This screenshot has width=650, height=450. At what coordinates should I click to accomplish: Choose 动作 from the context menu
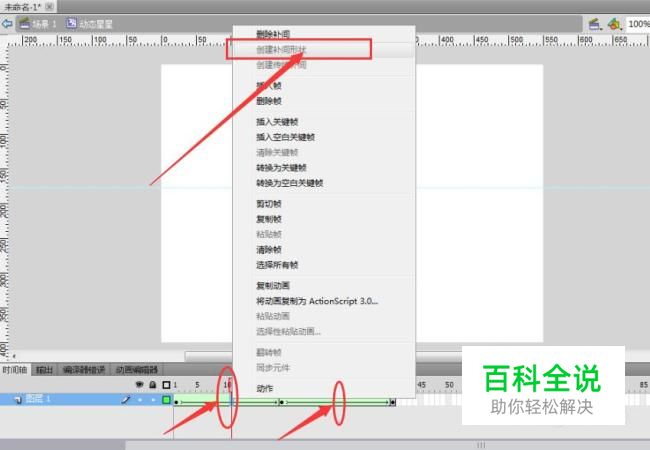click(x=264, y=389)
